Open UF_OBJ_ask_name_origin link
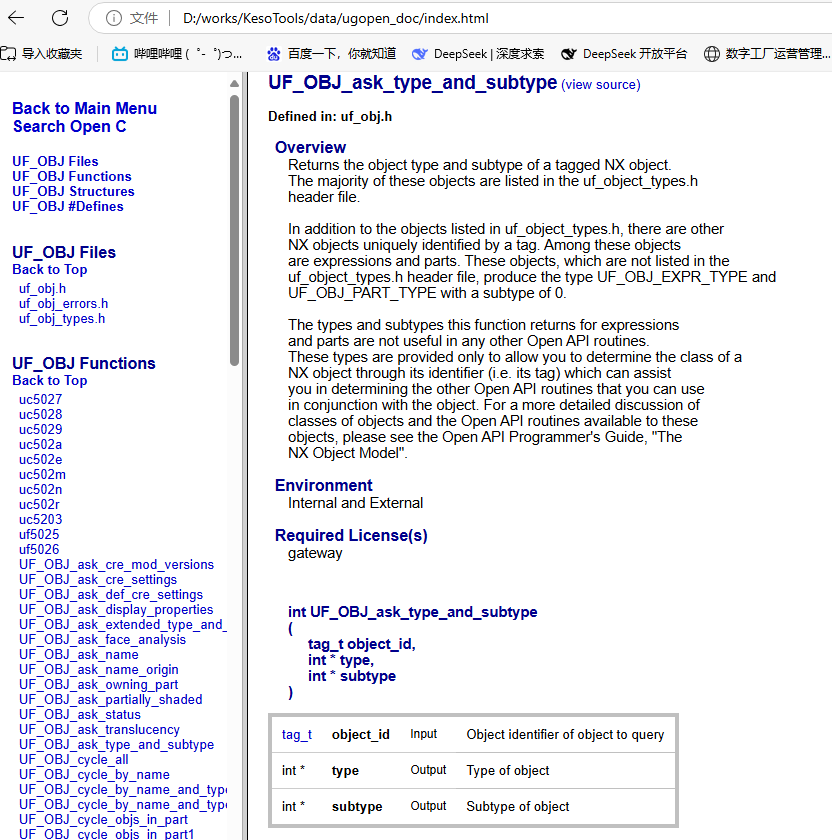The width and height of the screenshot is (832, 840). (x=99, y=670)
